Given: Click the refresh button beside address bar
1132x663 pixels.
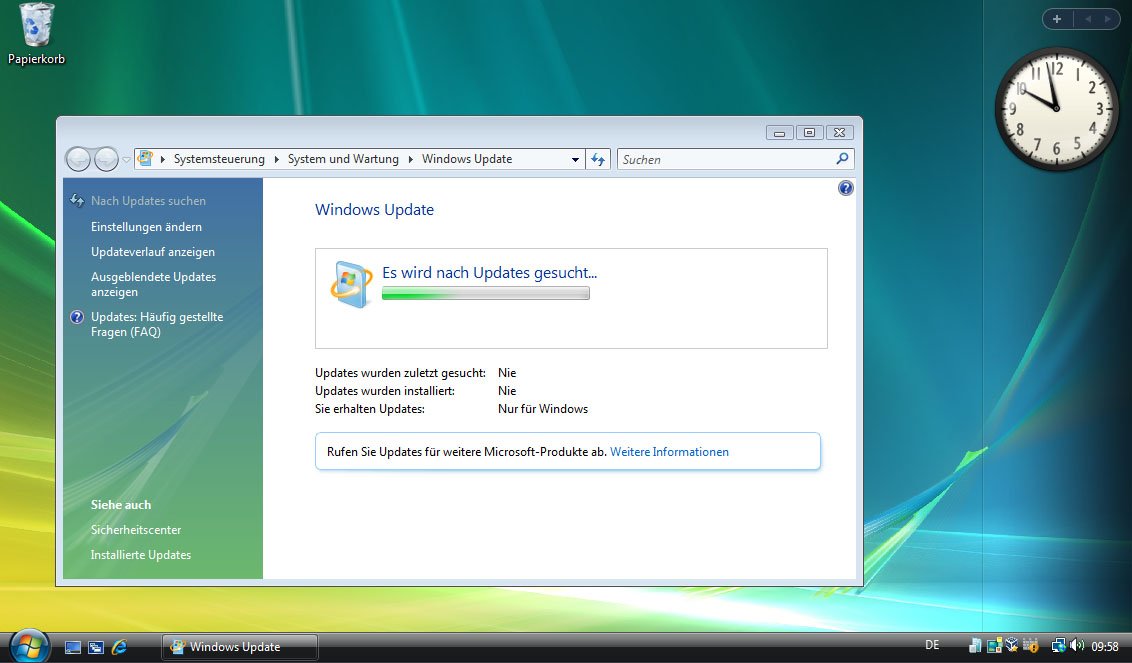Looking at the screenshot, I should point(598,159).
